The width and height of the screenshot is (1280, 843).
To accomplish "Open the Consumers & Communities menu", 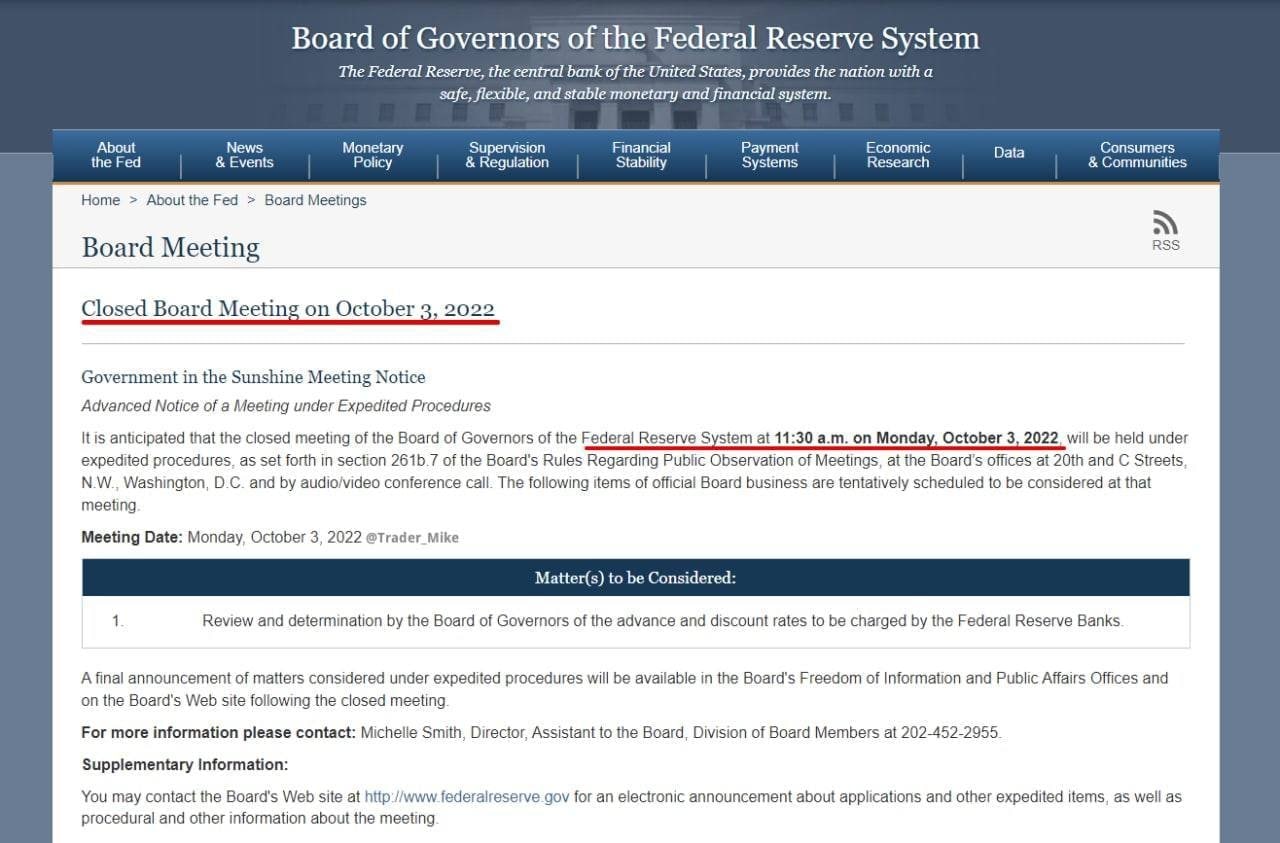I will [1137, 155].
